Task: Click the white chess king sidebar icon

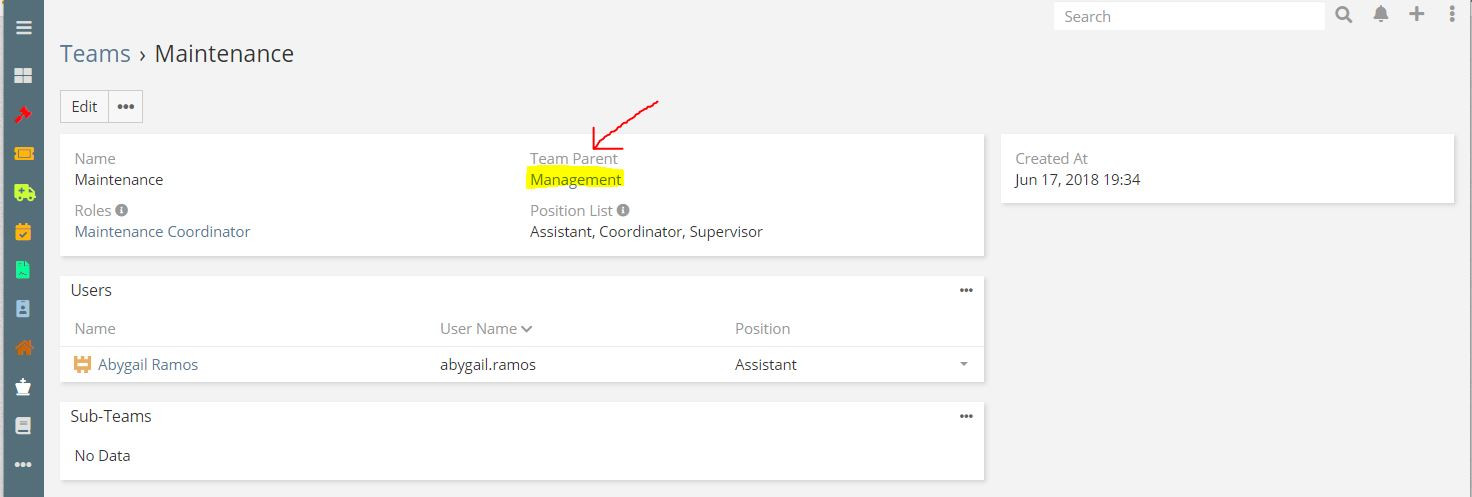Action: click(23, 387)
